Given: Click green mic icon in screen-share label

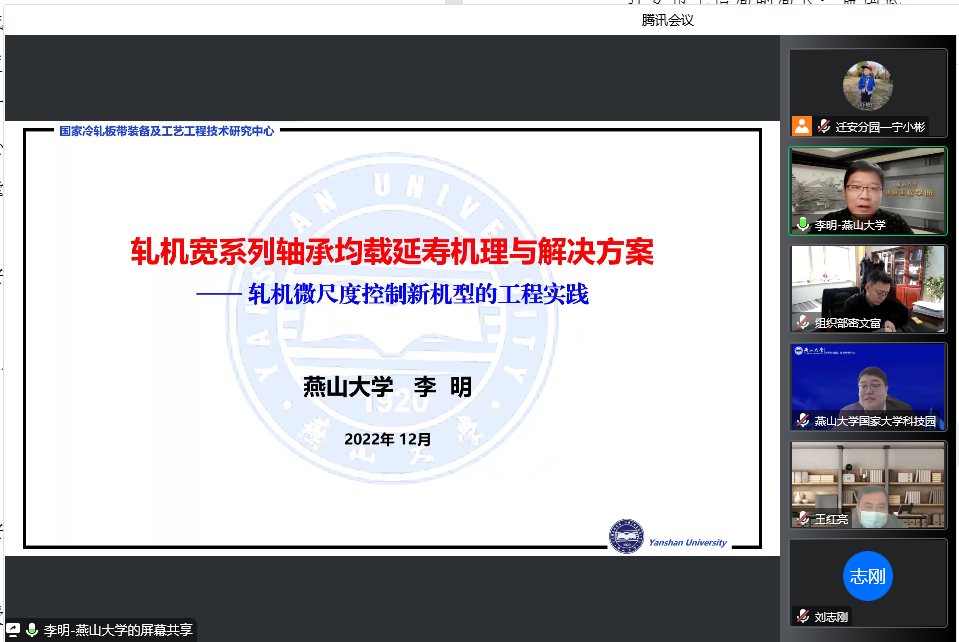Looking at the screenshot, I should point(32,630).
